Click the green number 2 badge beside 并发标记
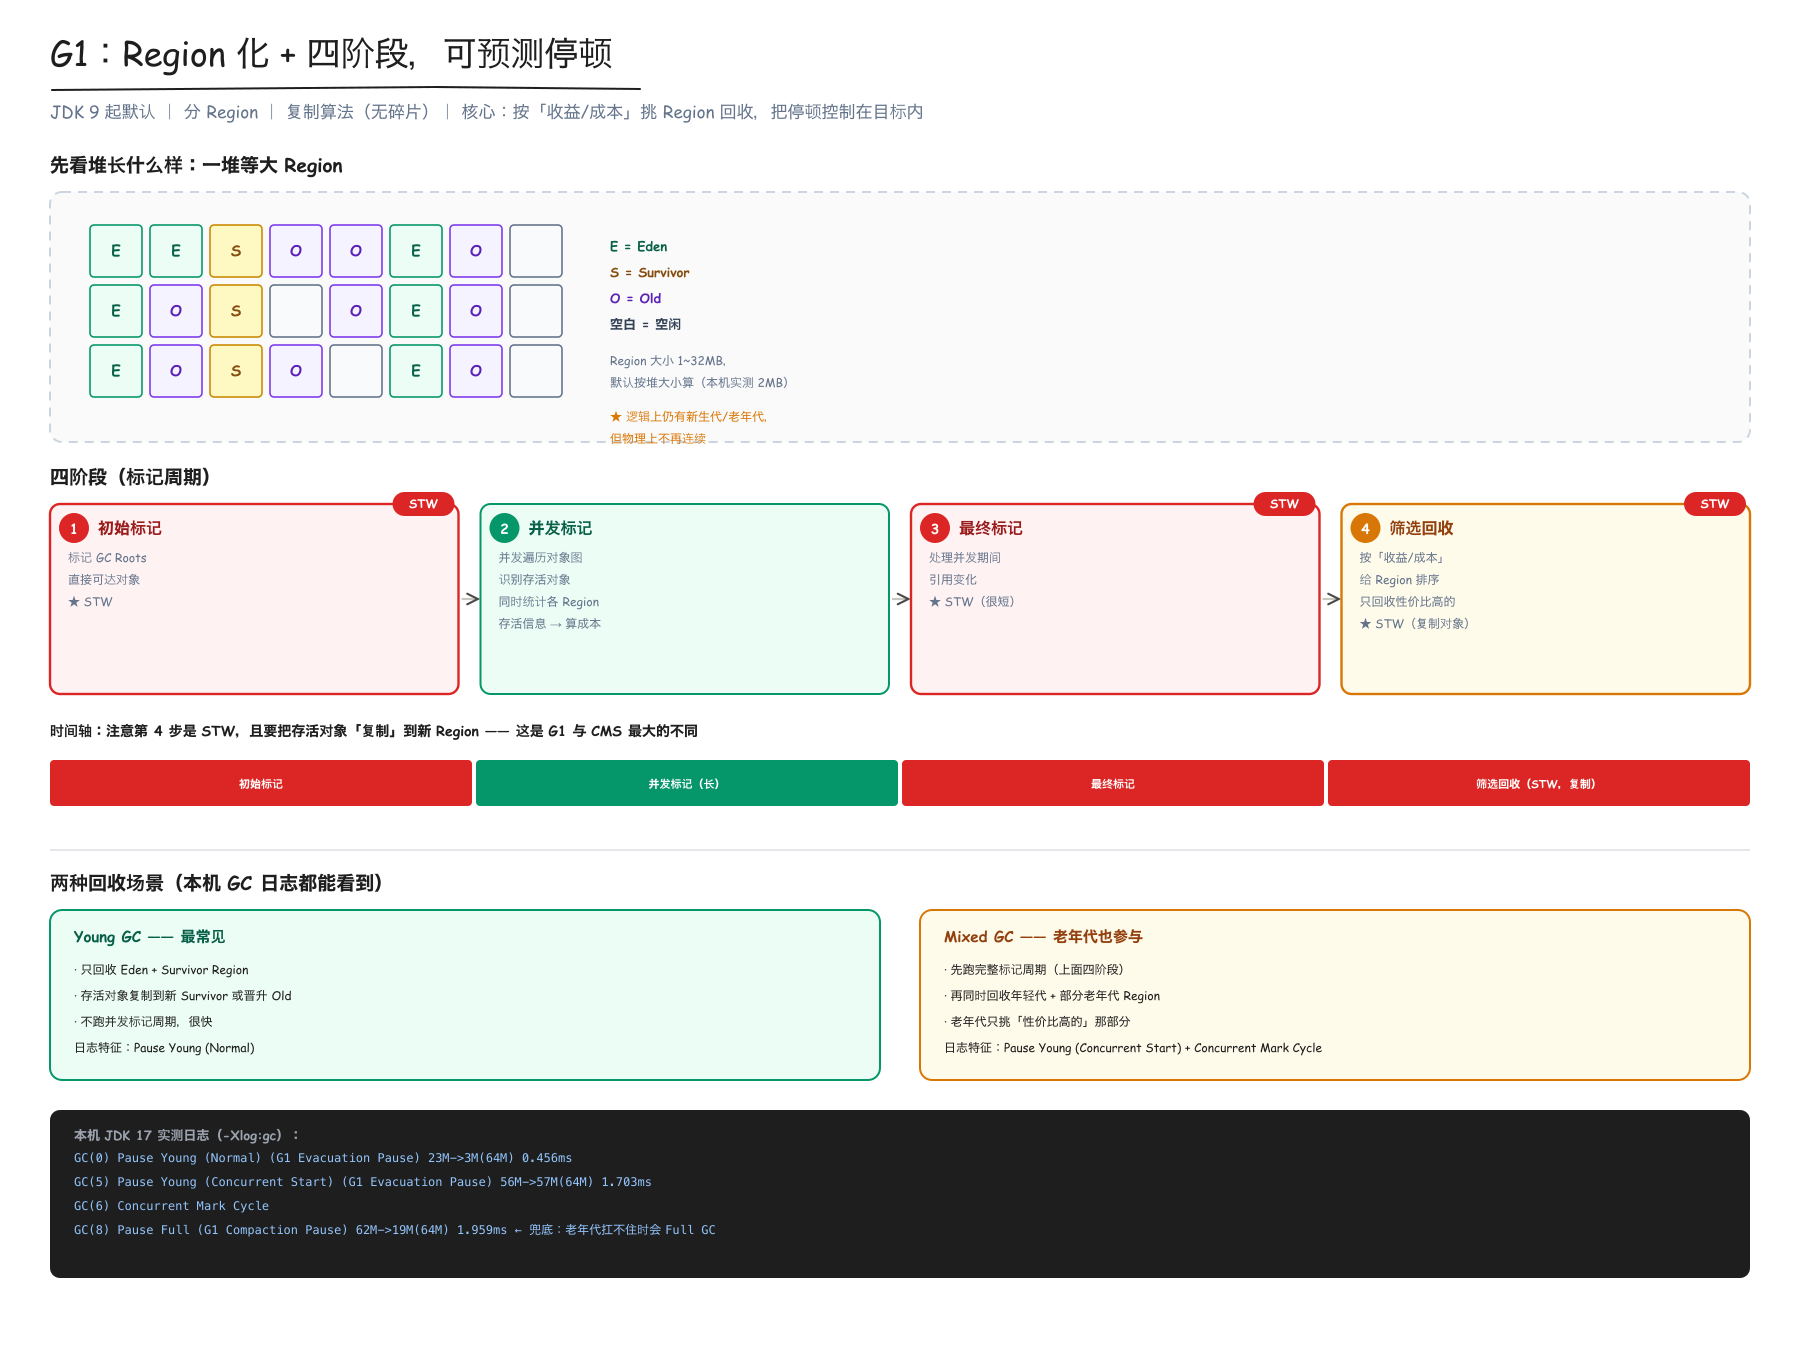Screen dimensions: 1800x1358 pyautogui.click(x=504, y=528)
